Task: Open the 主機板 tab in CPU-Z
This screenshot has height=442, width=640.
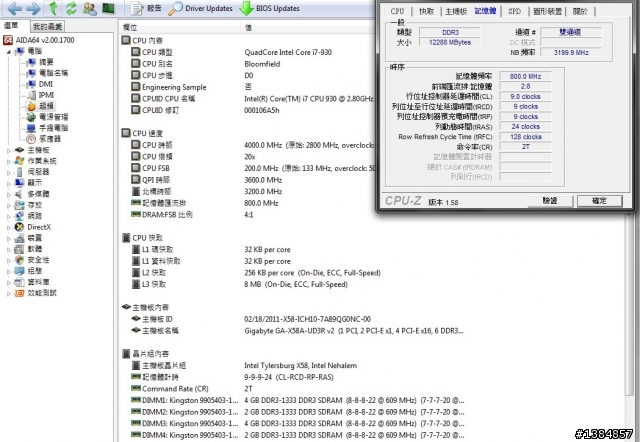Action: click(x=456, y=11)
